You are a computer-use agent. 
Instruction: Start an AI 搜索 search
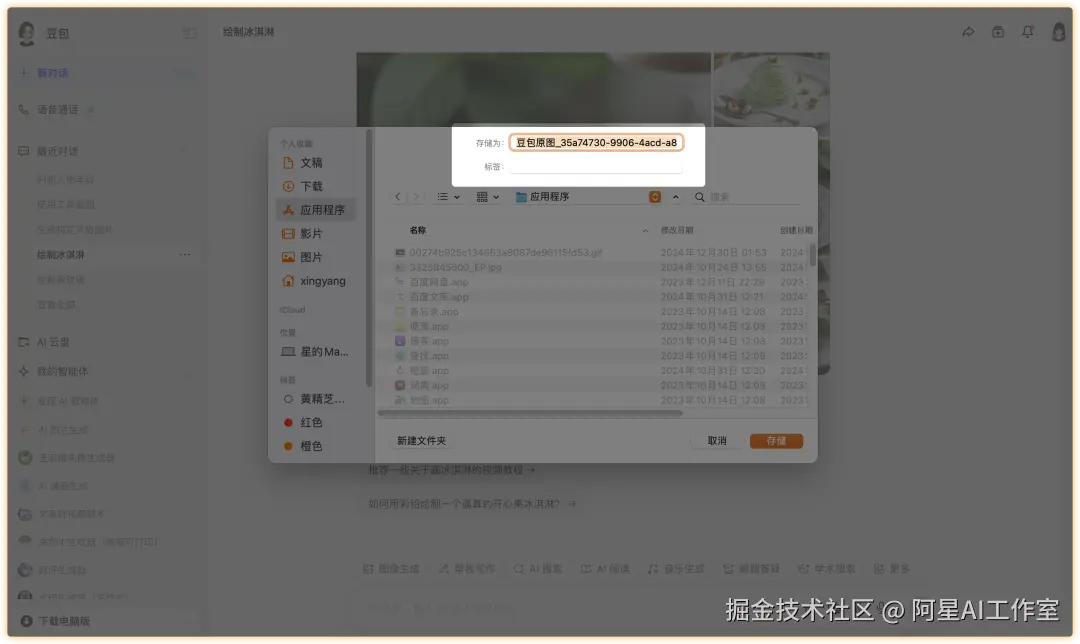click(x=537, y=567)
